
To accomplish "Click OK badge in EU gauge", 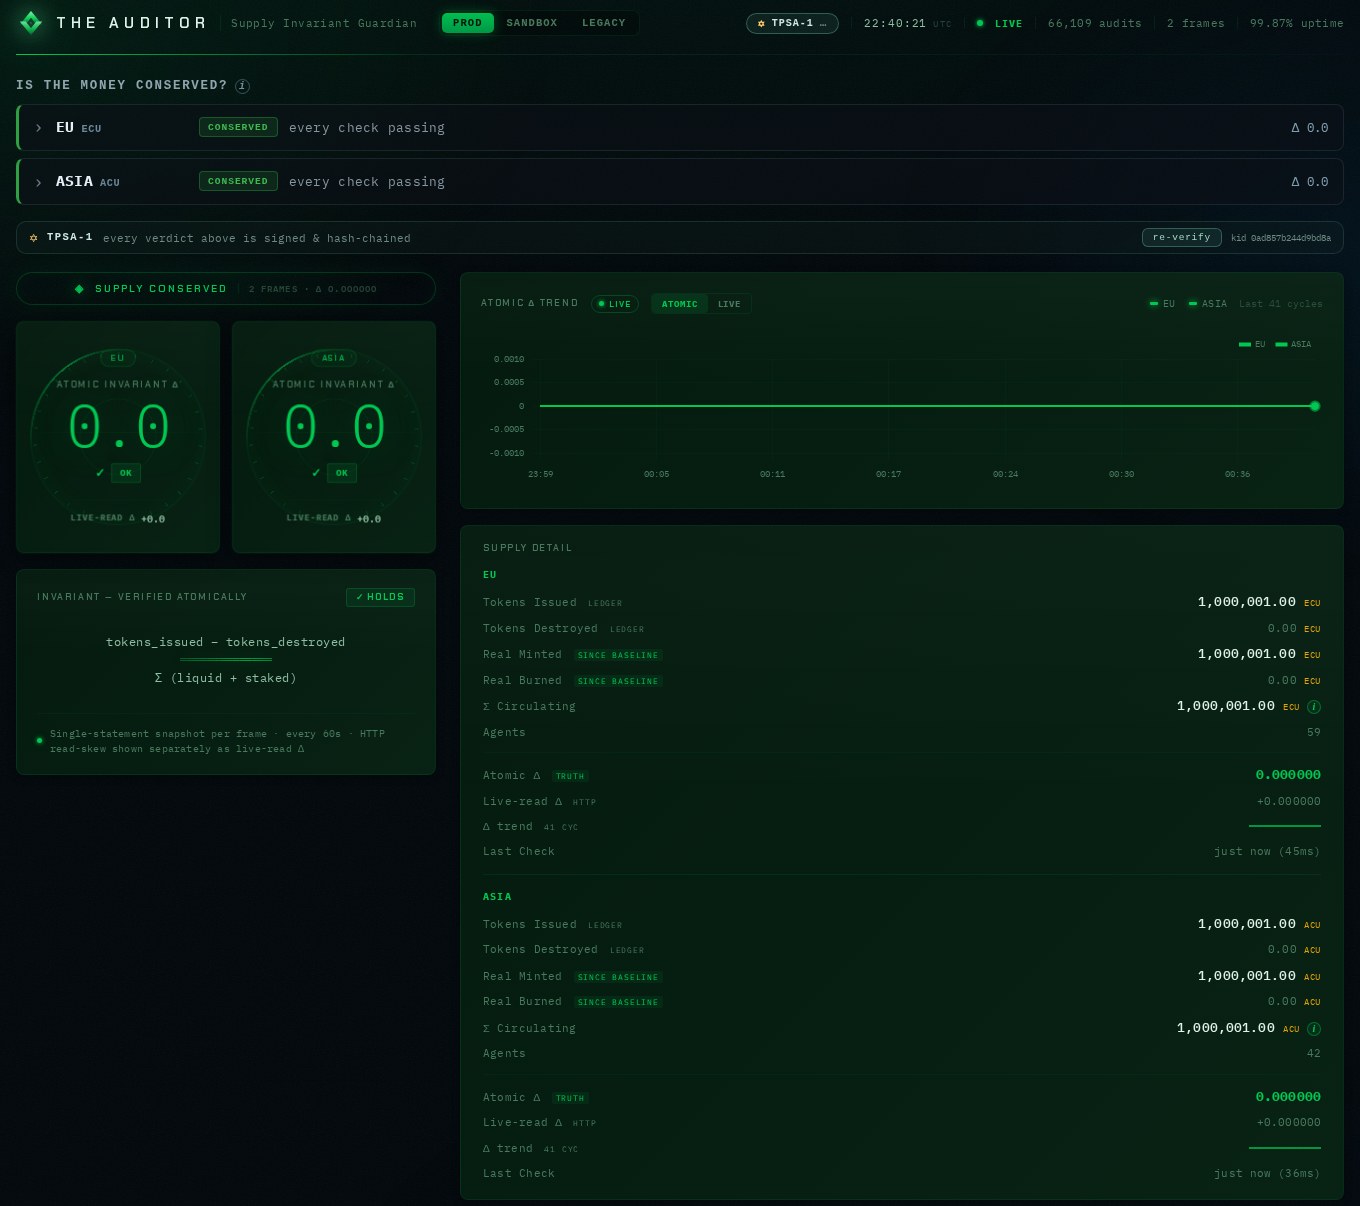I will pos(126,473).
